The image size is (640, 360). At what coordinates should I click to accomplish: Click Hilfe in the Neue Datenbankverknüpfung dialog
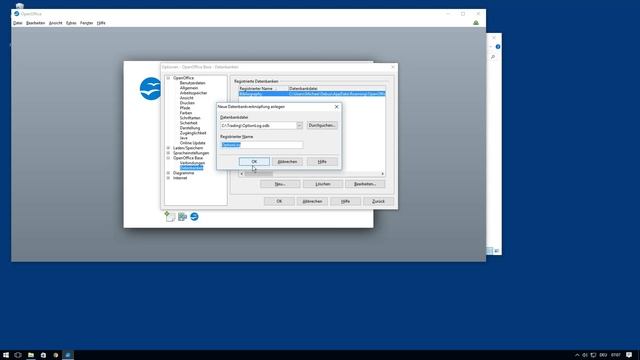pyautogui.click(x=322, y=162)
